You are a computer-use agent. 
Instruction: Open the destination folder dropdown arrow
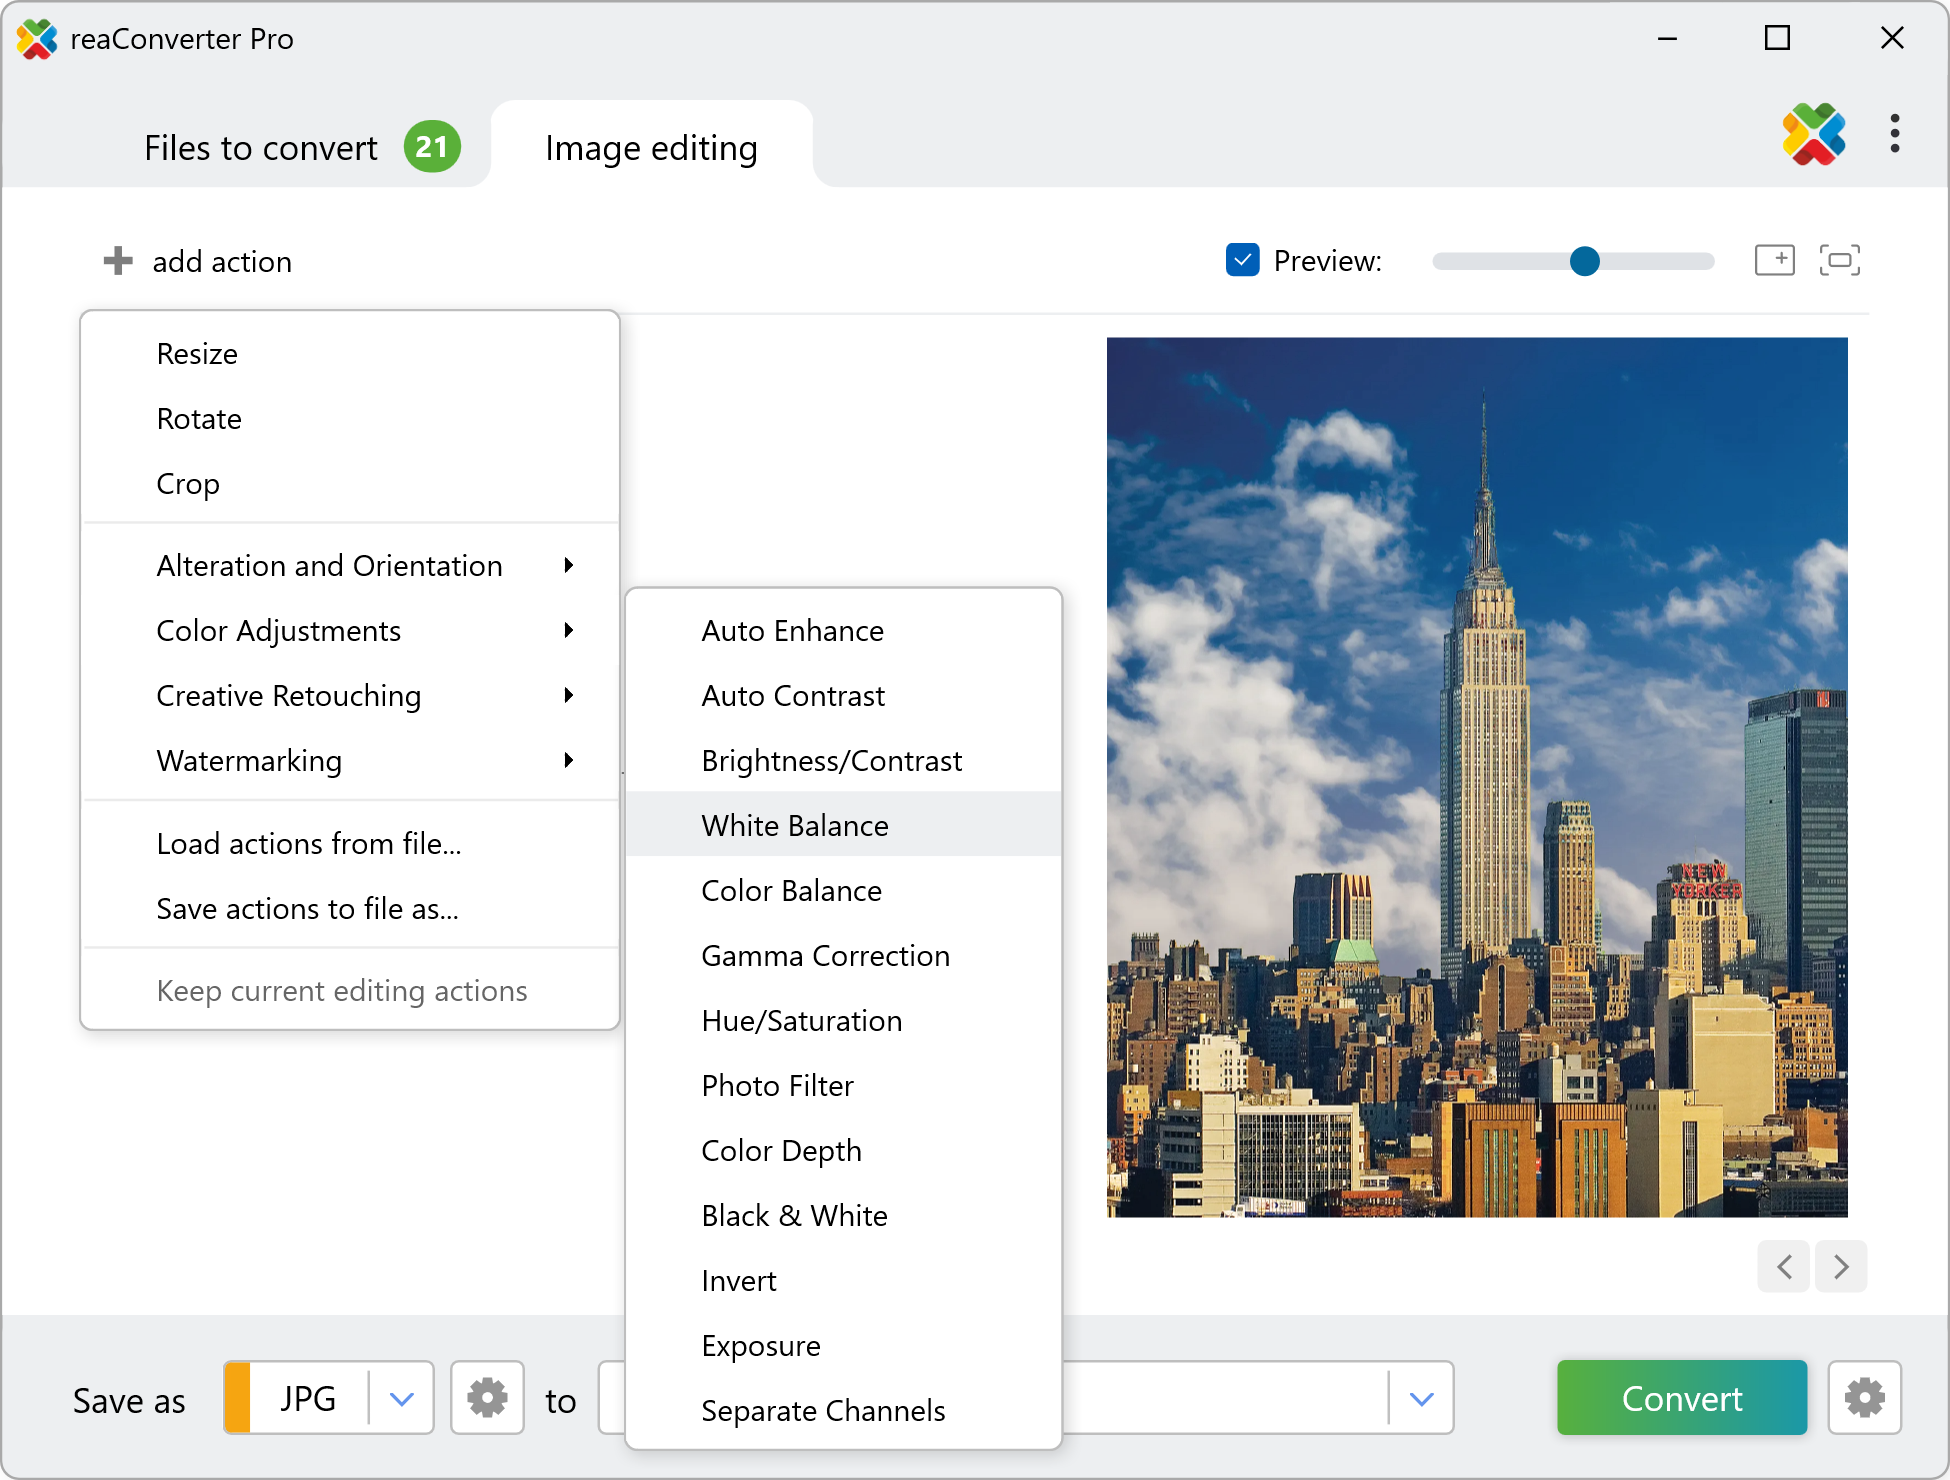[x=1421, y=1398]
